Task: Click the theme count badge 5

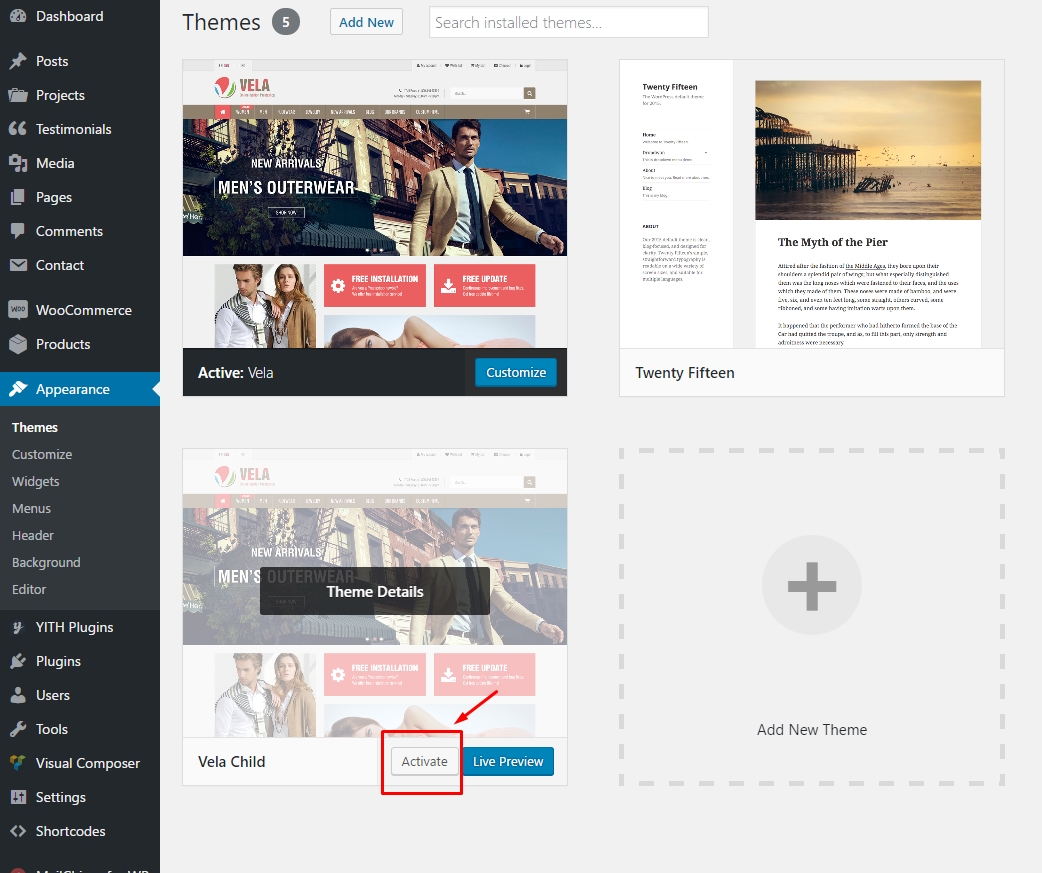Action: [286, 22]
